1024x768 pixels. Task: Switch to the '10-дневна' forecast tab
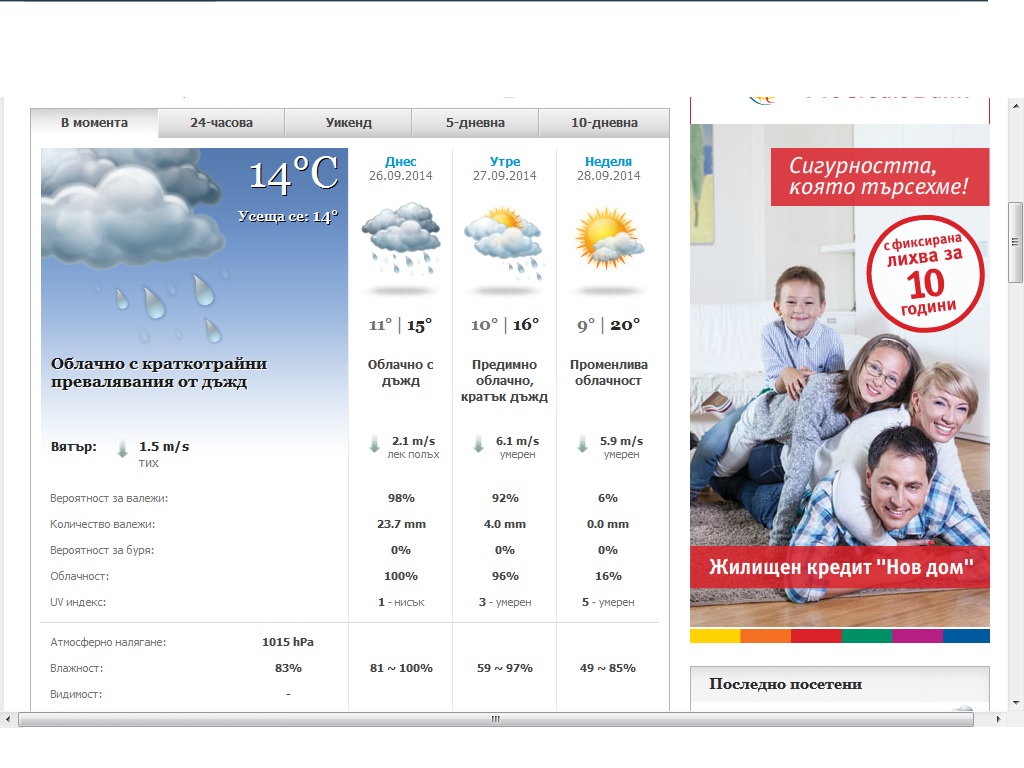604,123
